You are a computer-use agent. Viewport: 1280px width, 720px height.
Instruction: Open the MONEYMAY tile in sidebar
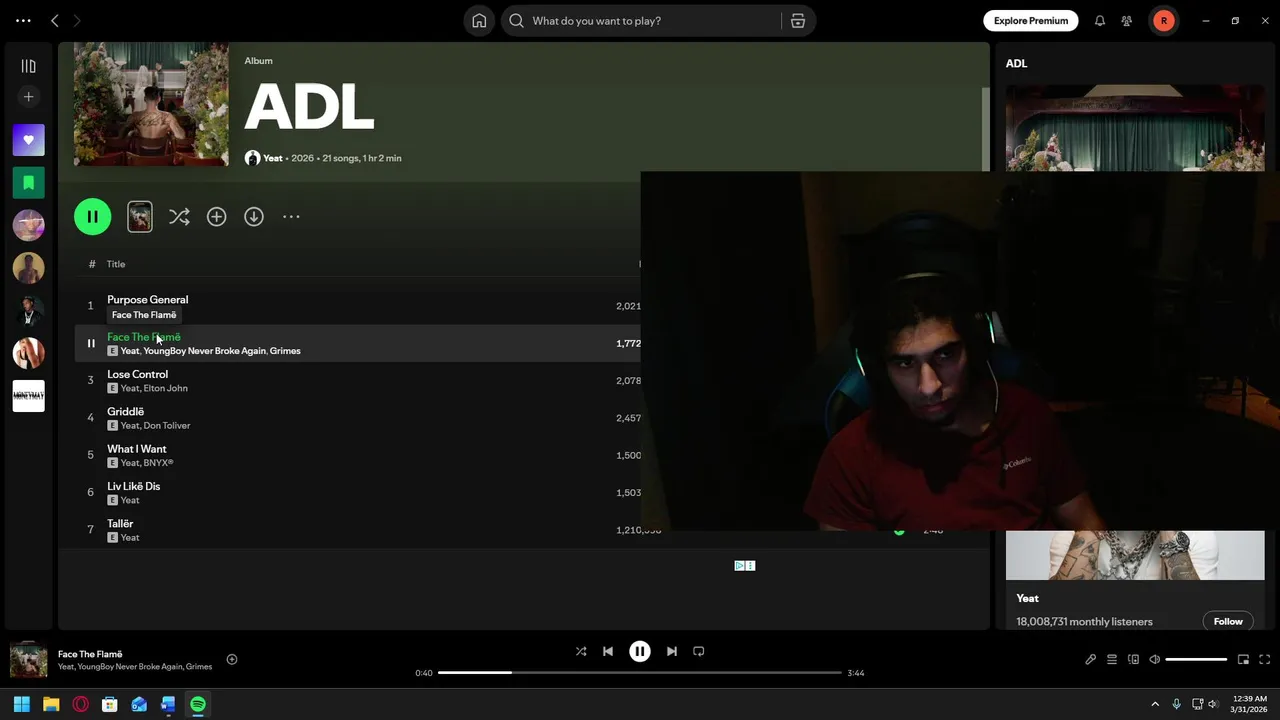[28, 396]
